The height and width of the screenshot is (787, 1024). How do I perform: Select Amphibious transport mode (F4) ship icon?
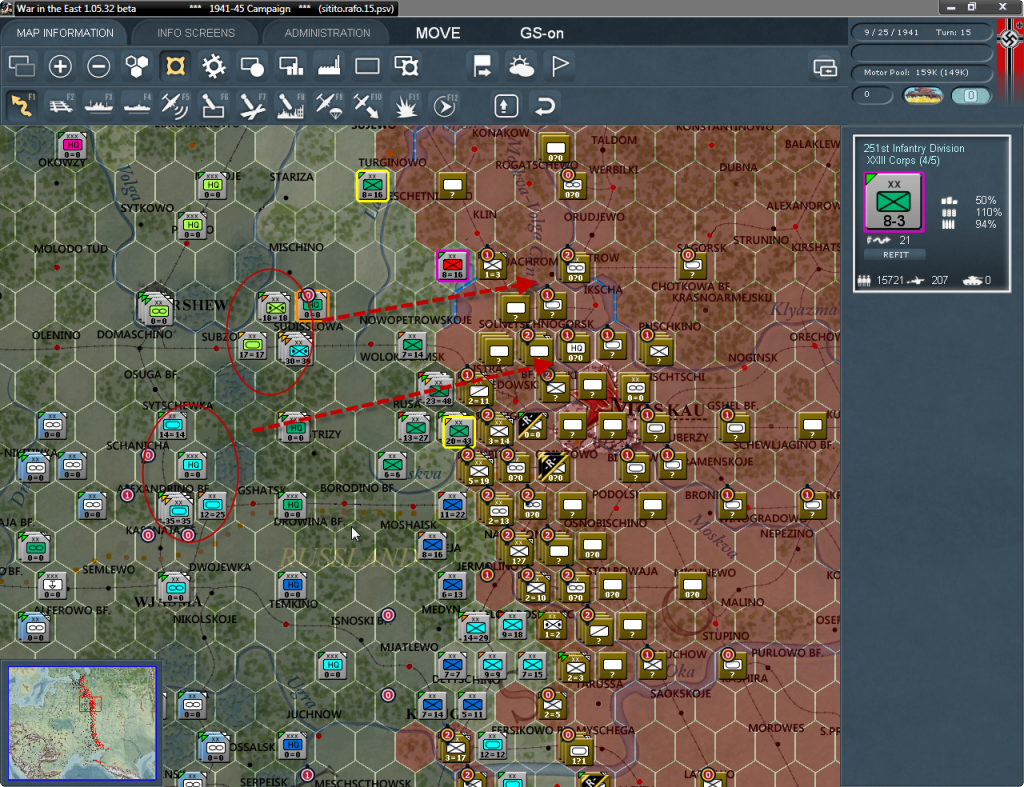coord(137,105)
